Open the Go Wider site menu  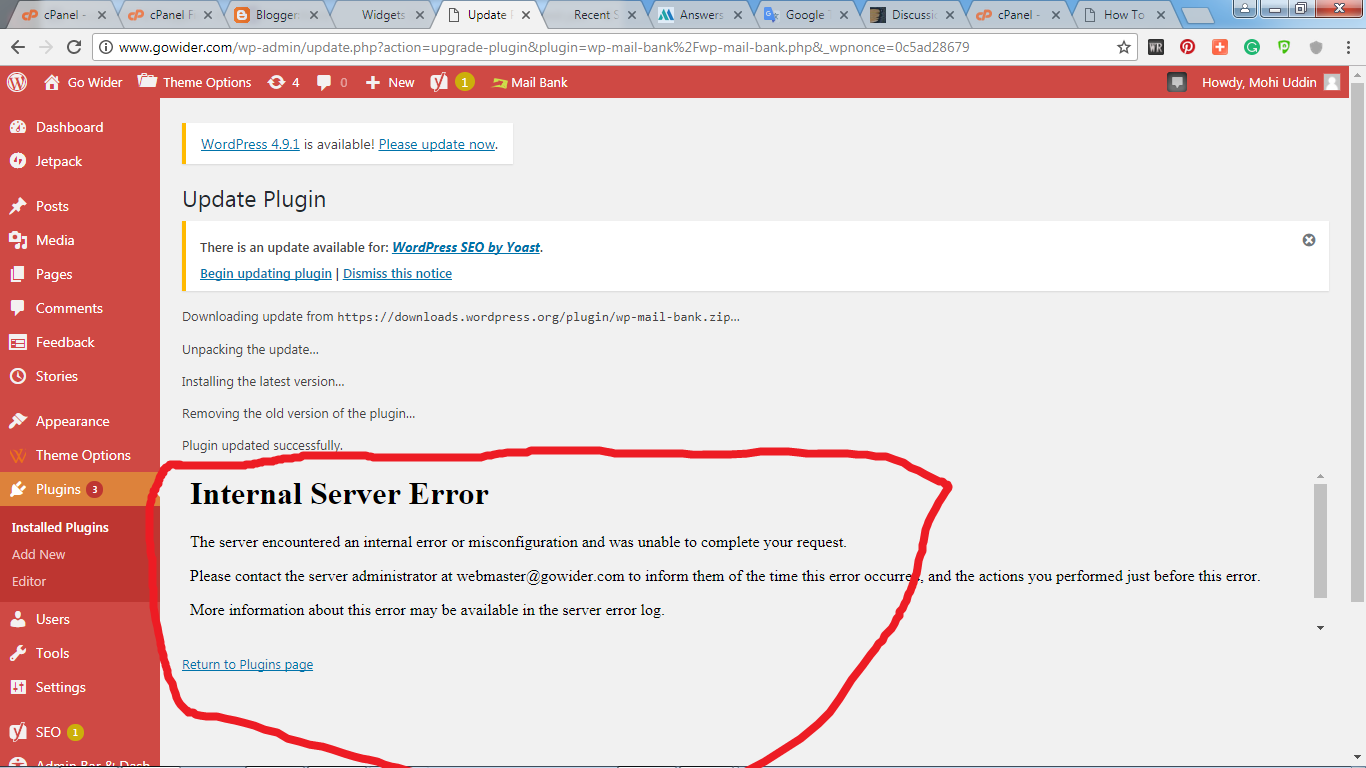coord(83,82)
